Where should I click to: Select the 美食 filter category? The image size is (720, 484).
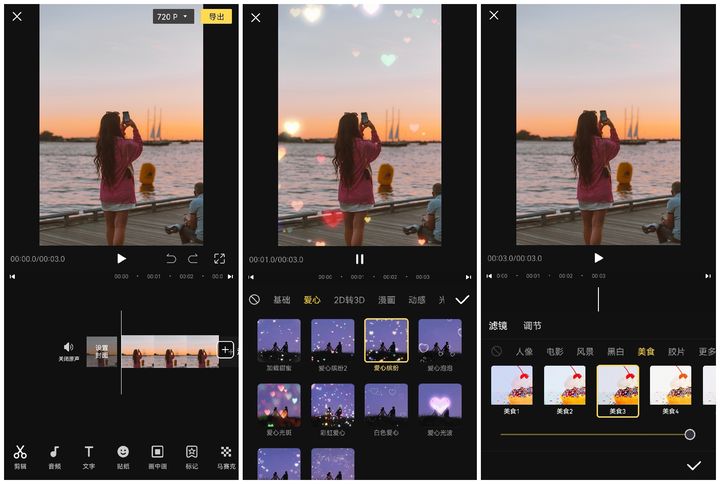pos(646,352)
